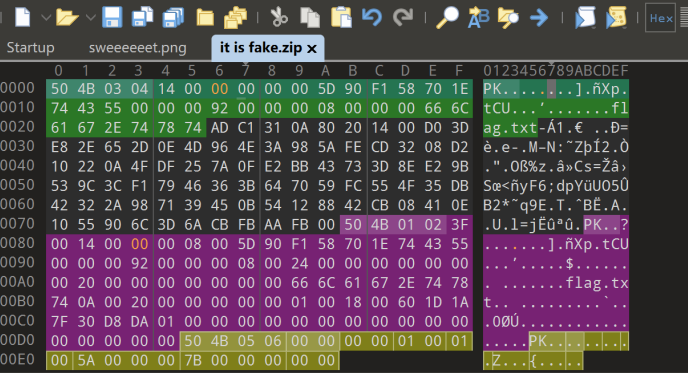Viewport: 688px width, 373px height.
Task: Open Find with the magnifying glass icon
Action: coord(447,18)
